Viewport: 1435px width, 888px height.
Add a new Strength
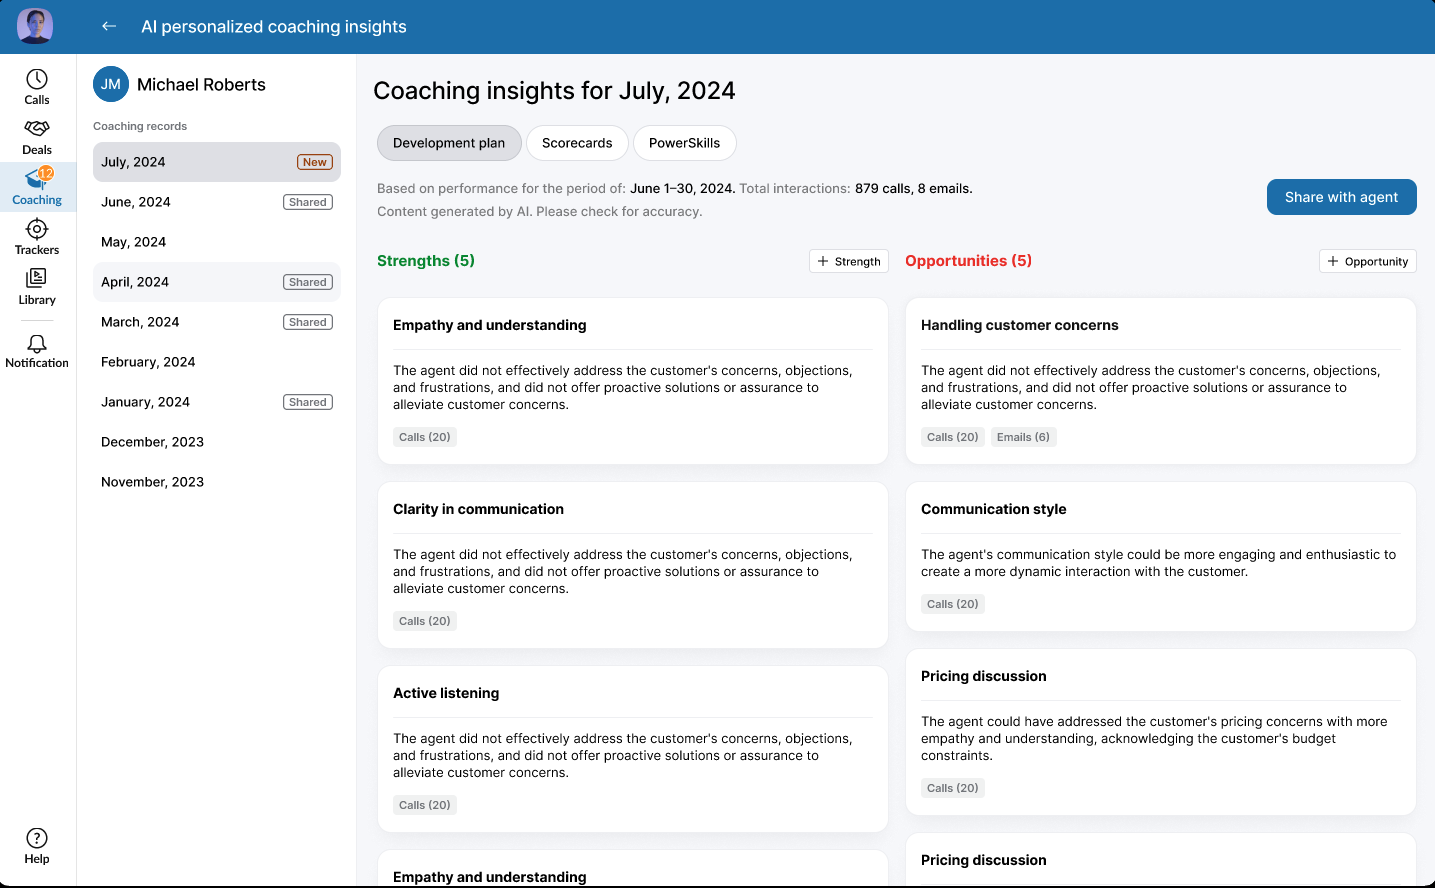pyautogui.click(x=848, y=261)
